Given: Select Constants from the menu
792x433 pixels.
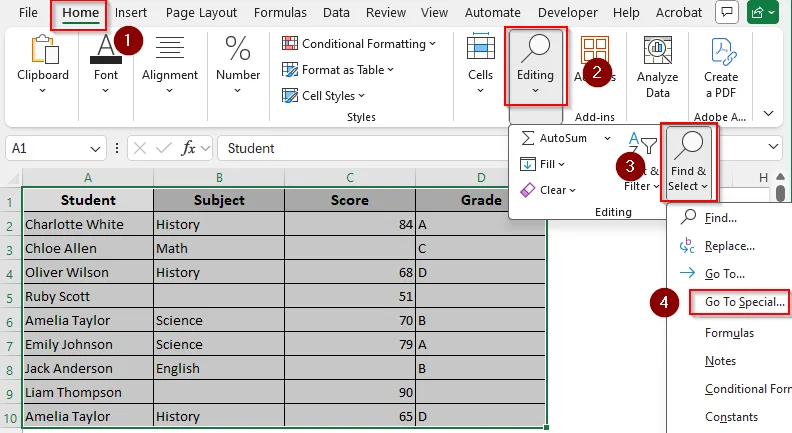Looking at the screenshot, I should (x=729, y=417).
